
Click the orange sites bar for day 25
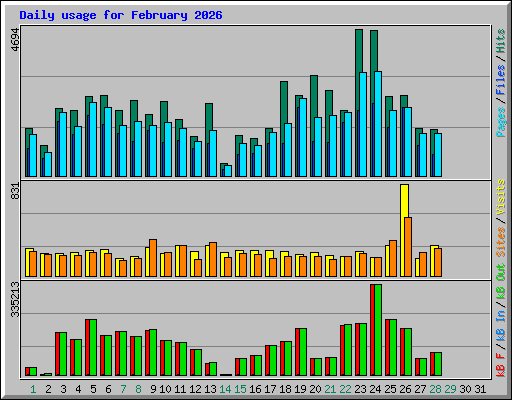[x=393, y=259]
